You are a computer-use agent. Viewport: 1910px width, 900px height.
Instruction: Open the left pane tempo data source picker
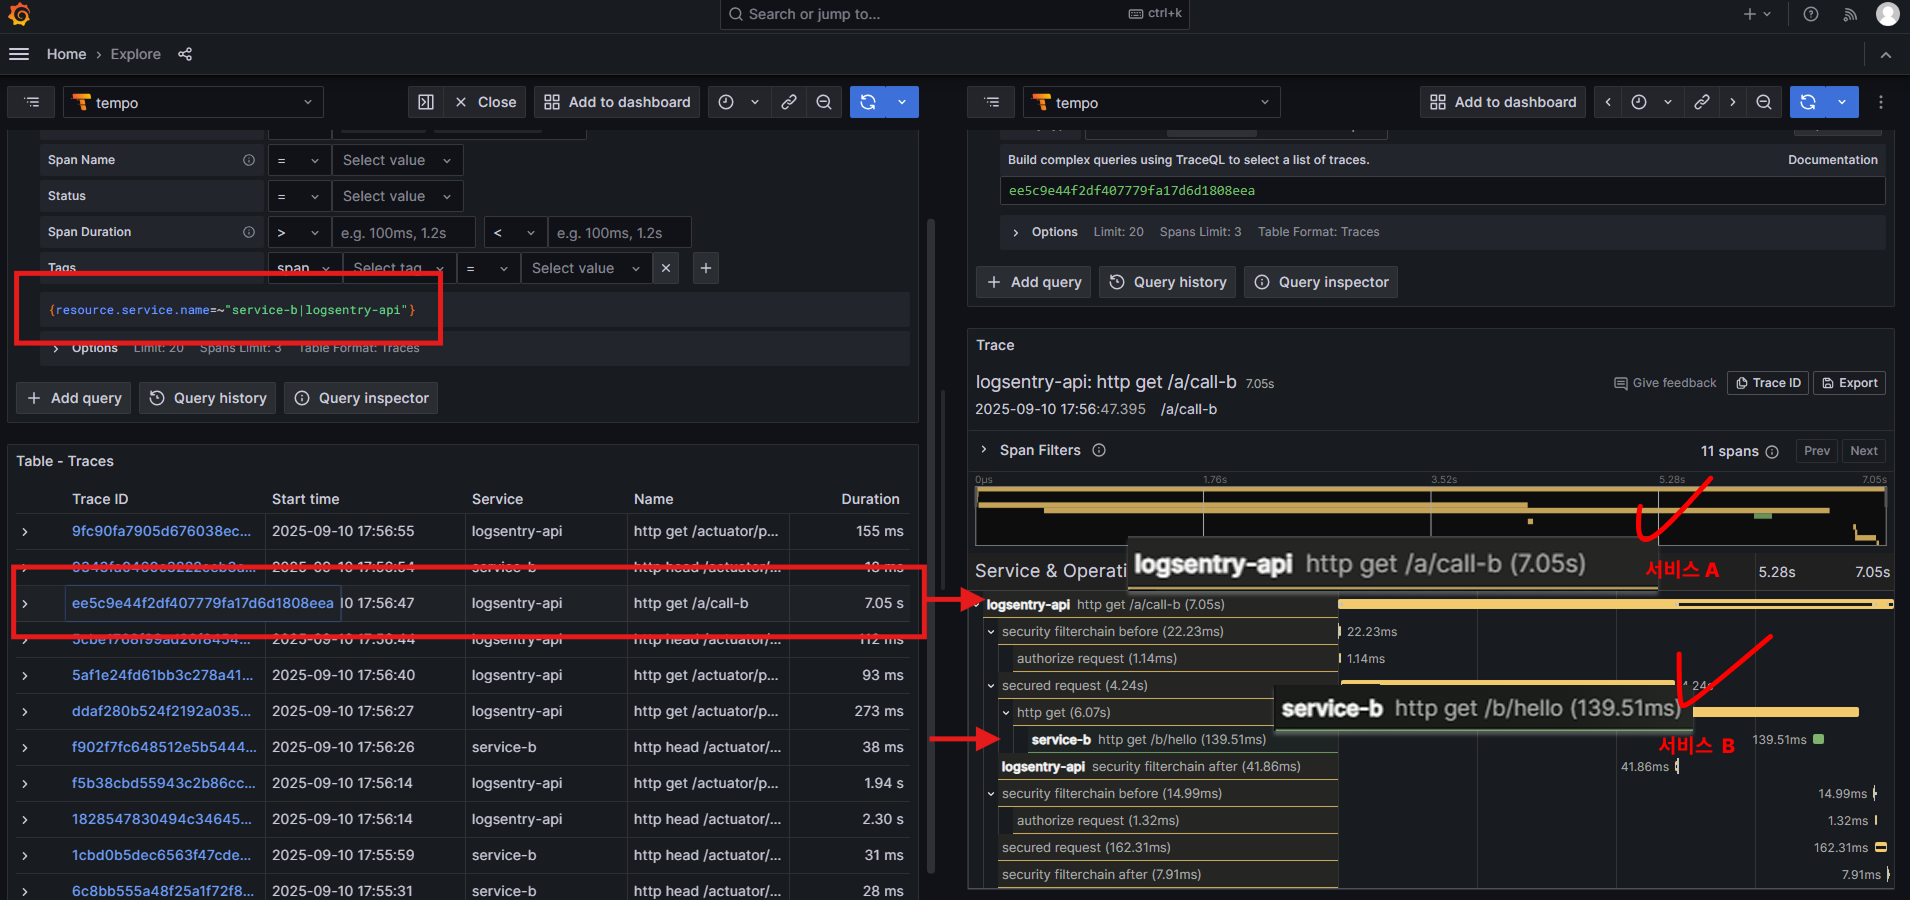(194, 102)
